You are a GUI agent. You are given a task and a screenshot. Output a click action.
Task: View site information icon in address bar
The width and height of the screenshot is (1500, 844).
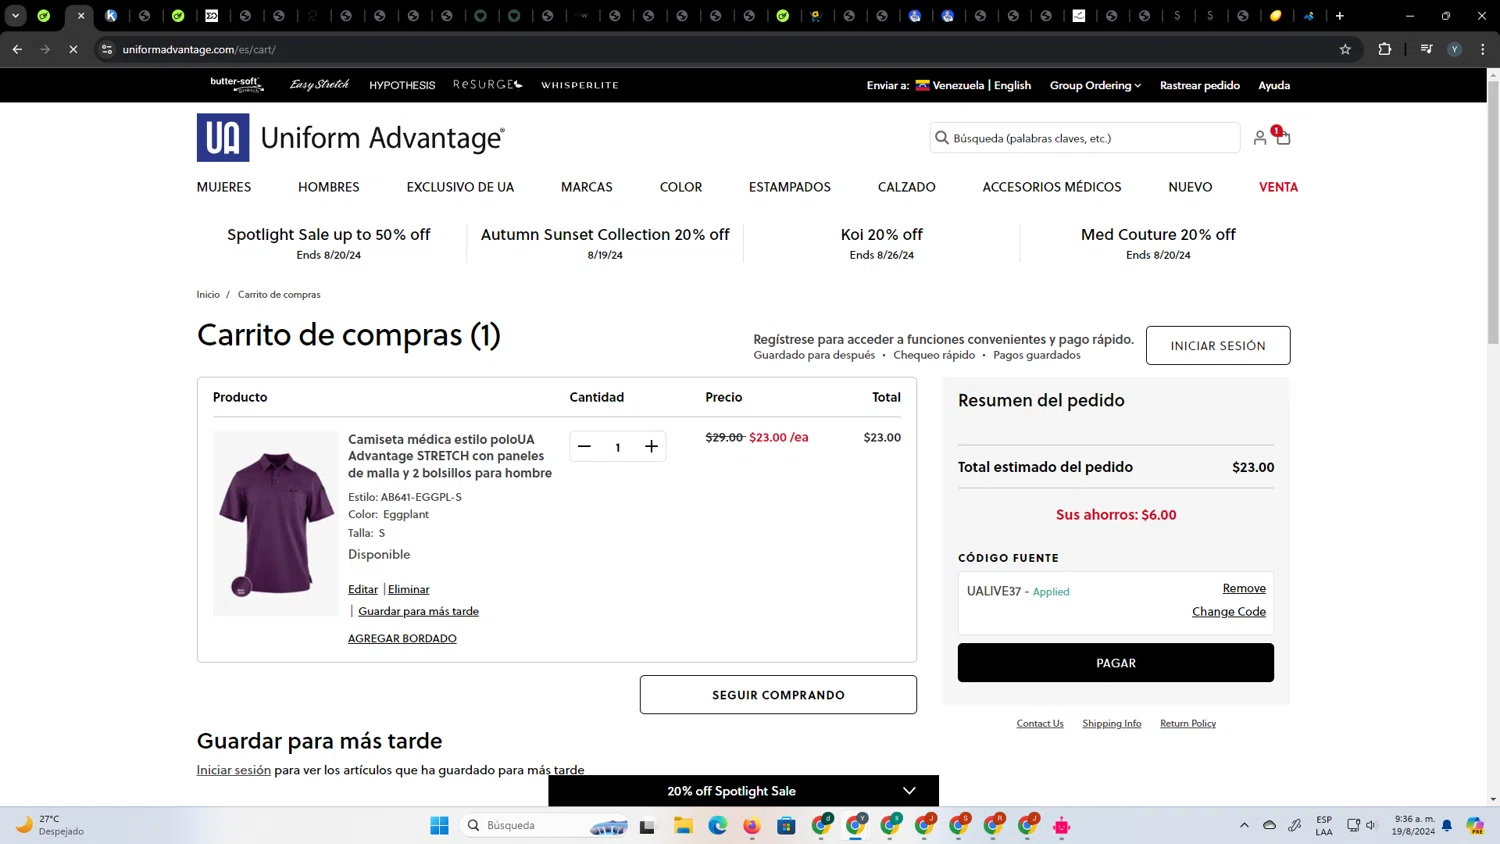(107, 49)
